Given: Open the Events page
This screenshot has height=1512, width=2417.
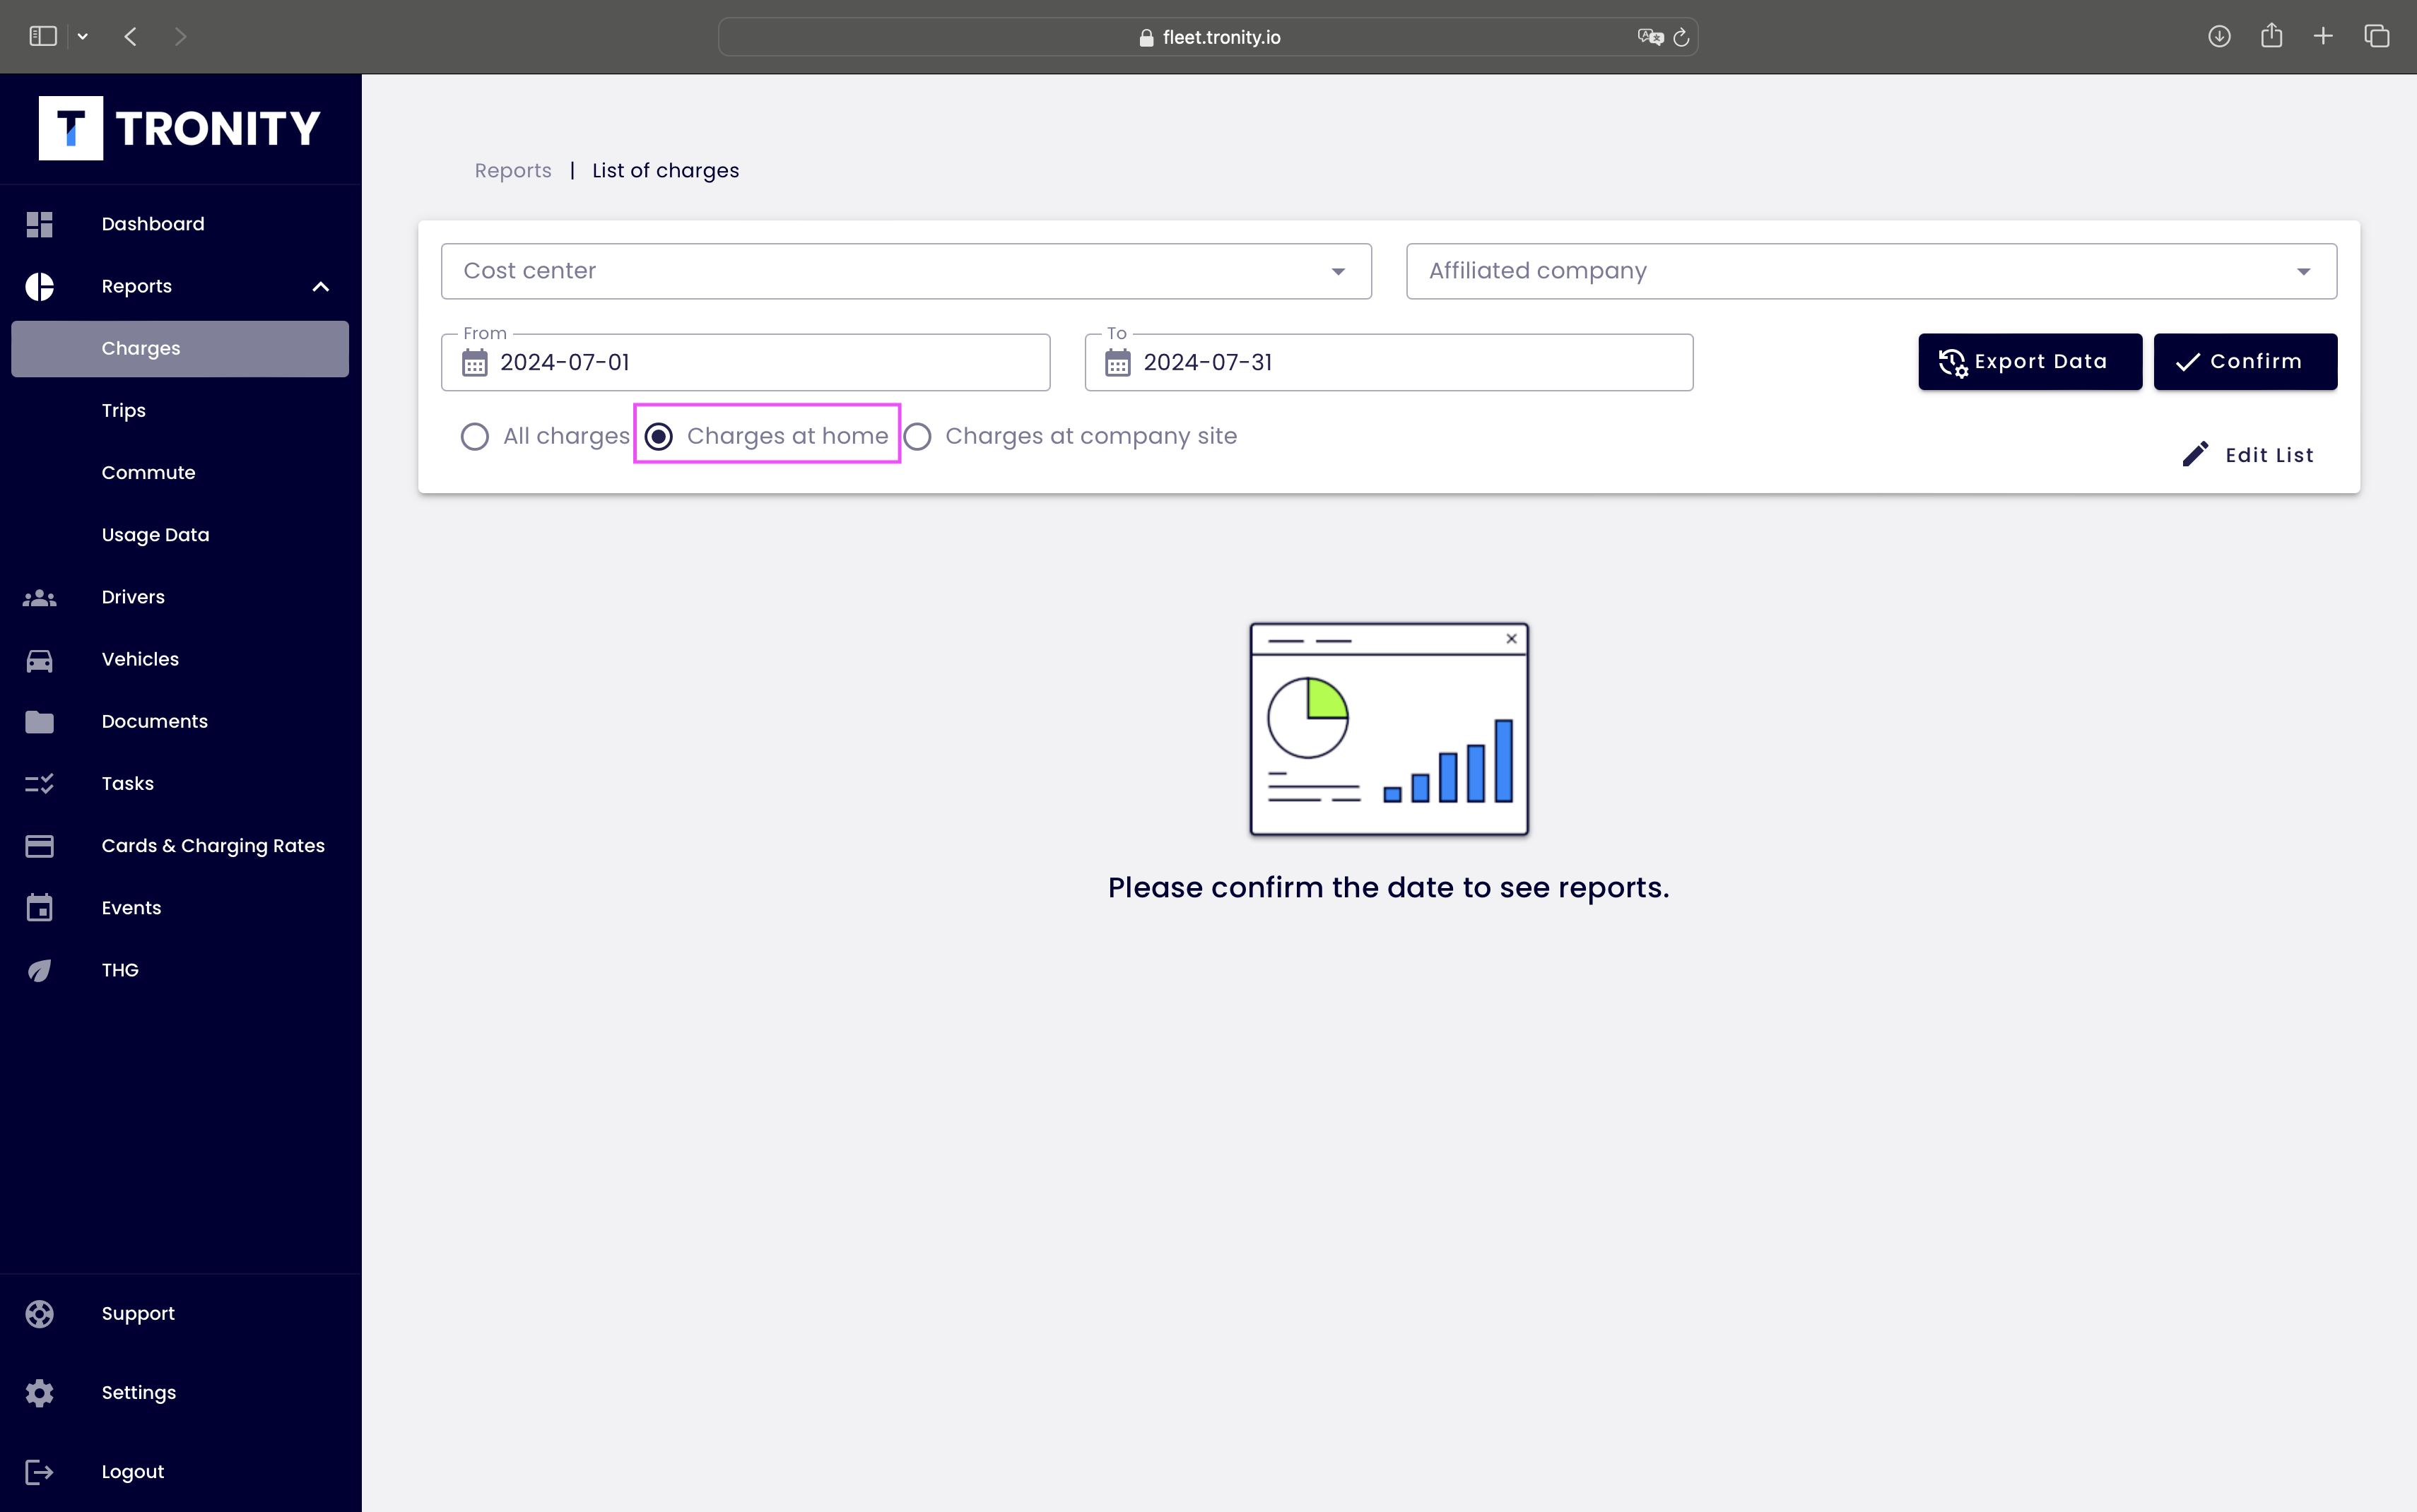Looking at the screenshot, I should (x=180, y=908).
